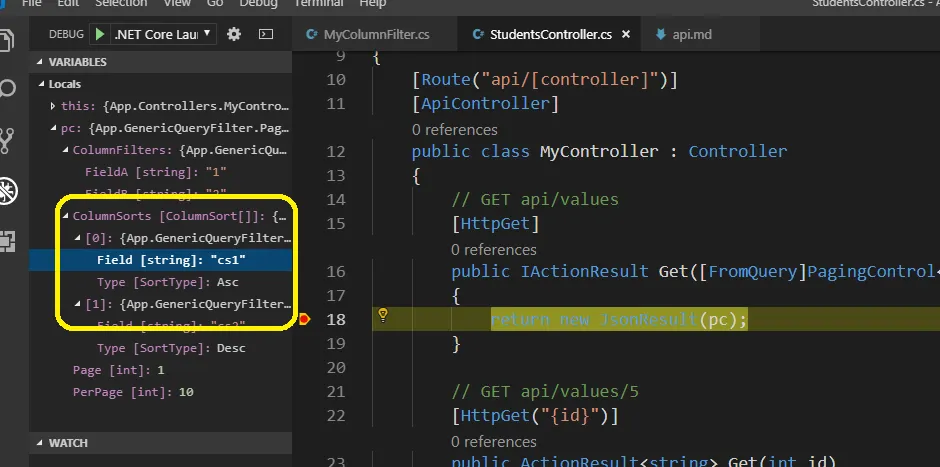Open the File menu

31,3
